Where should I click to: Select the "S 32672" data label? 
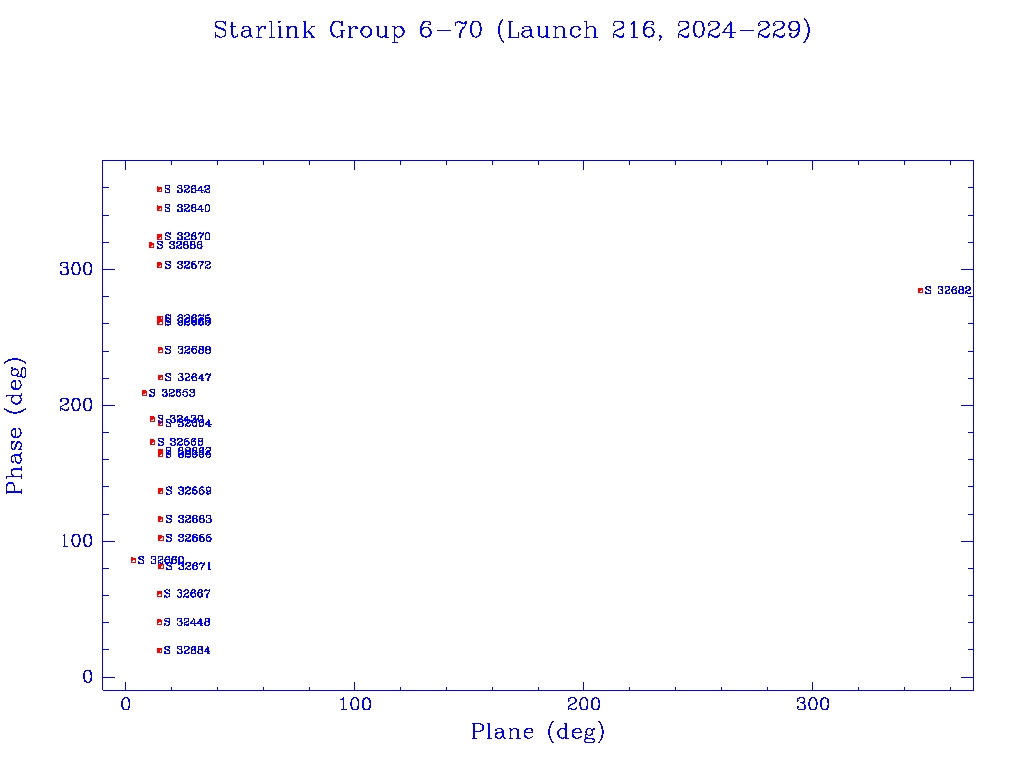(x=187, y=265)
